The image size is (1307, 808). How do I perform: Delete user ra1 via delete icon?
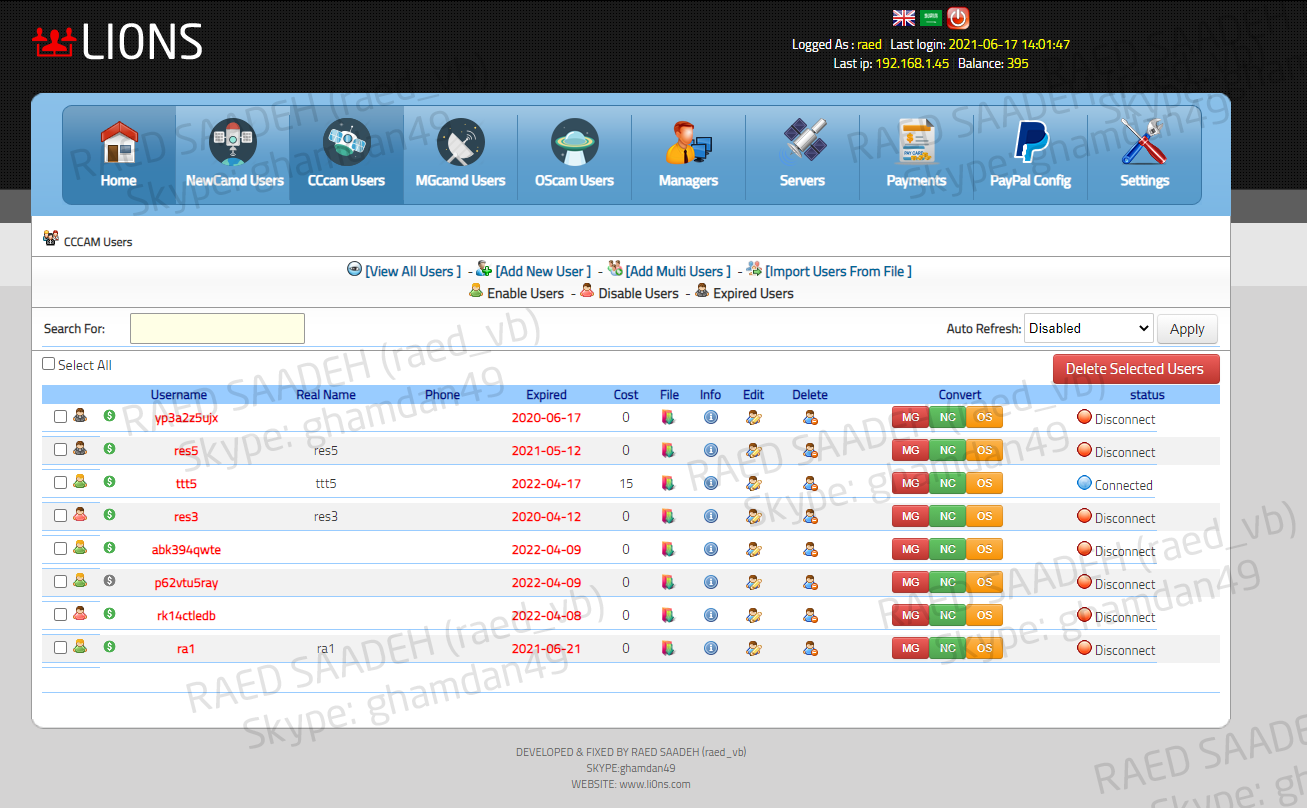click(x=810, y=648)
